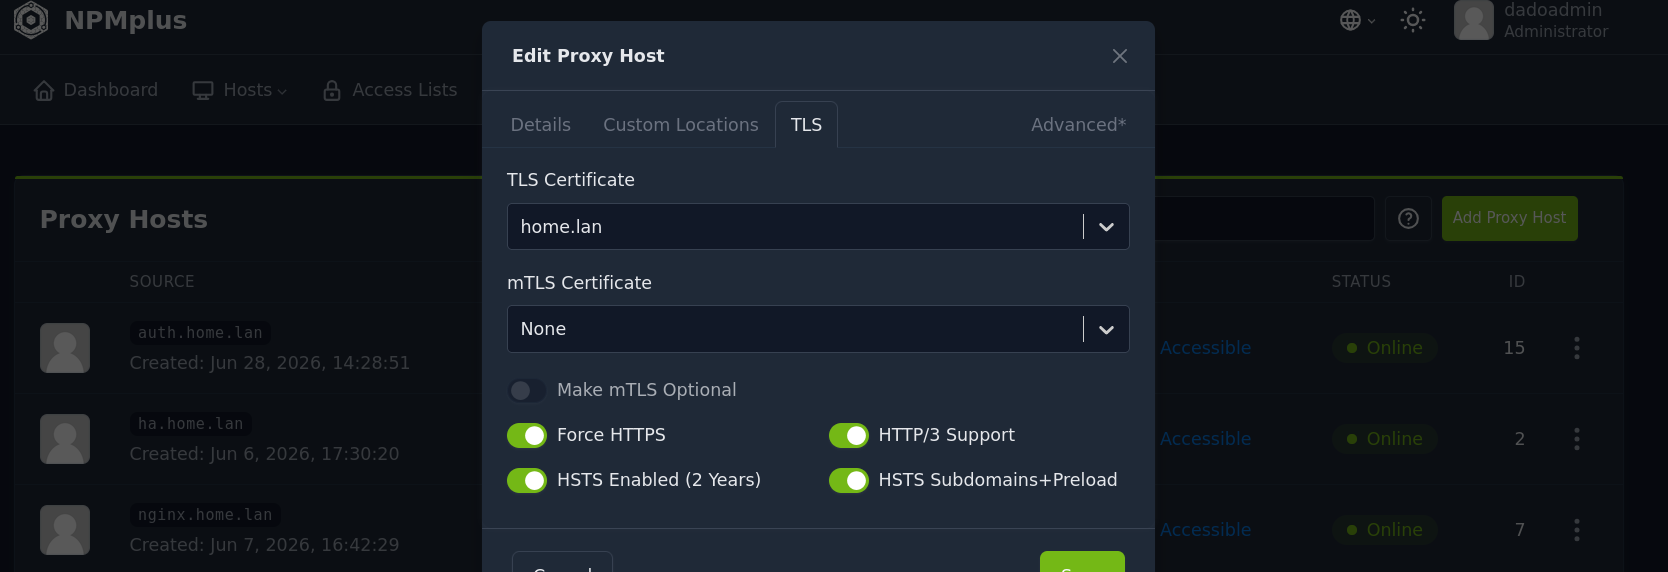Viewport: 1668px width, 572px height.
Task: Switch to the Advanced* tab
Action: pyautogui.click(x=1078, y=125)
